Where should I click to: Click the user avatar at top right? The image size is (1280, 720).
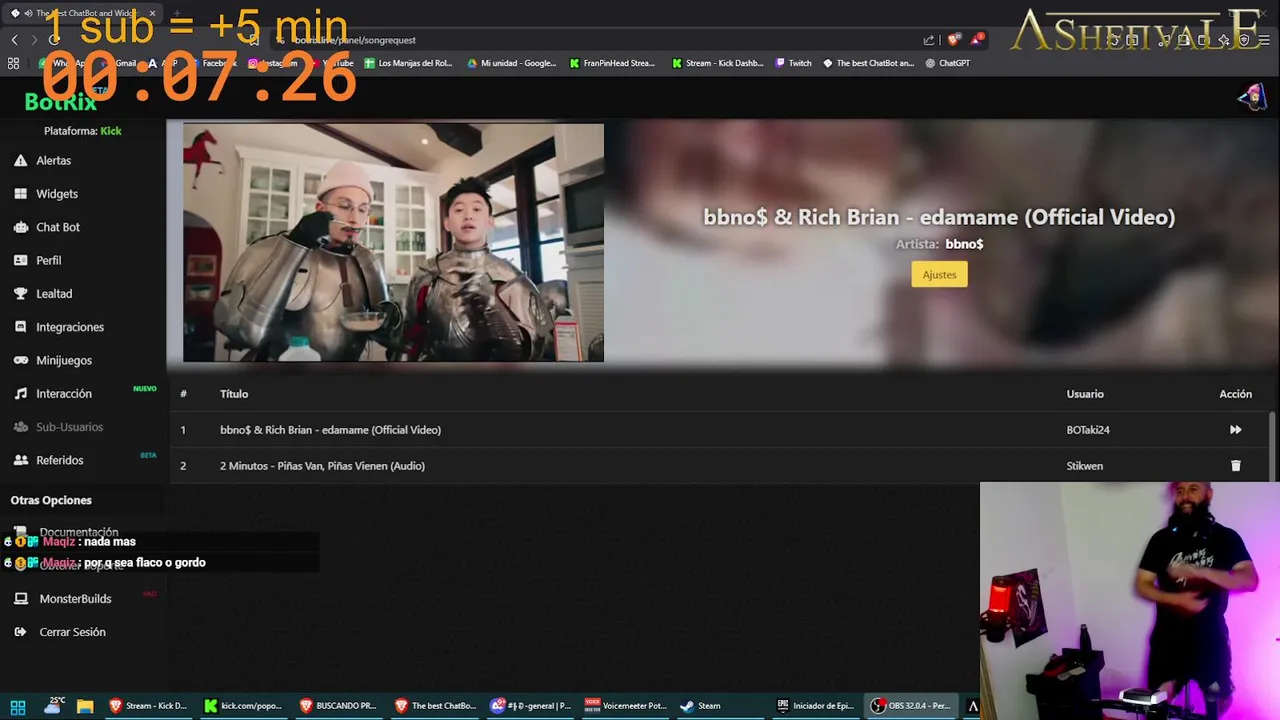pyautogui.click(x=1252, y=97)
